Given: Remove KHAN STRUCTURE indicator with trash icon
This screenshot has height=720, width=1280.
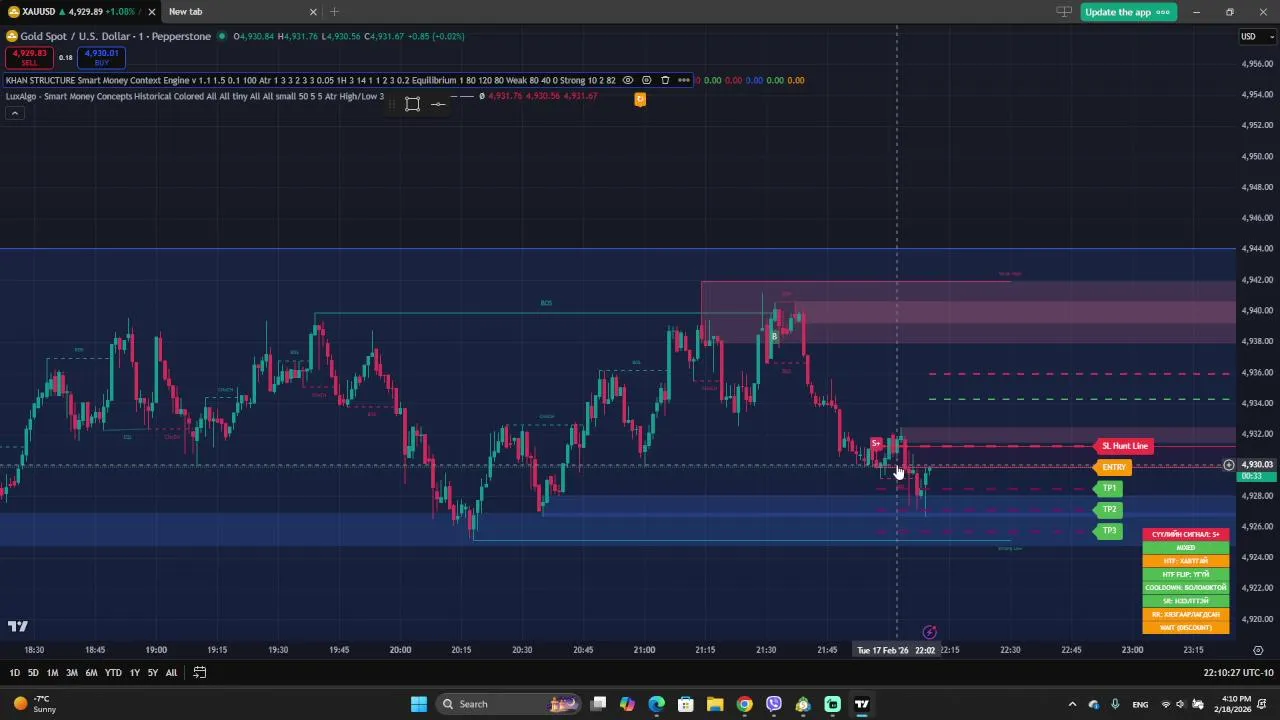Looking at the screenshot, I should (665, 80).
